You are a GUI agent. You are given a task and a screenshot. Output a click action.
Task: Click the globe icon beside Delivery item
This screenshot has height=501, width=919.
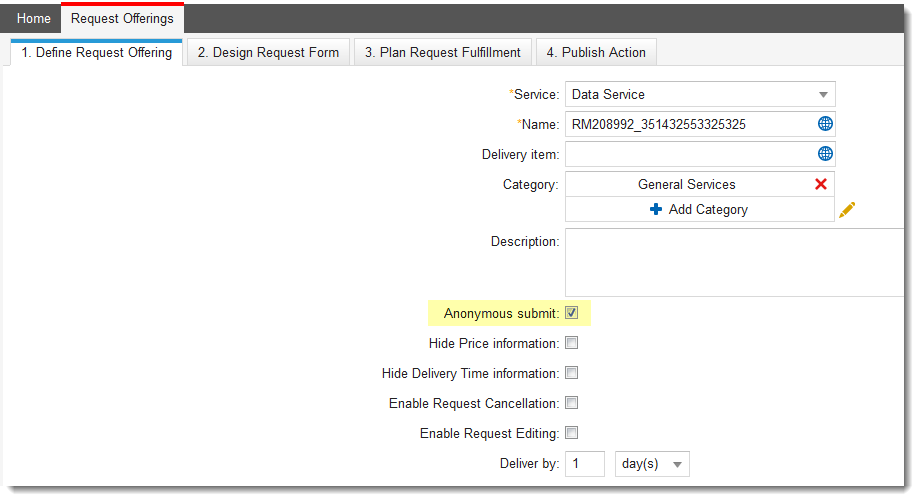825,154
